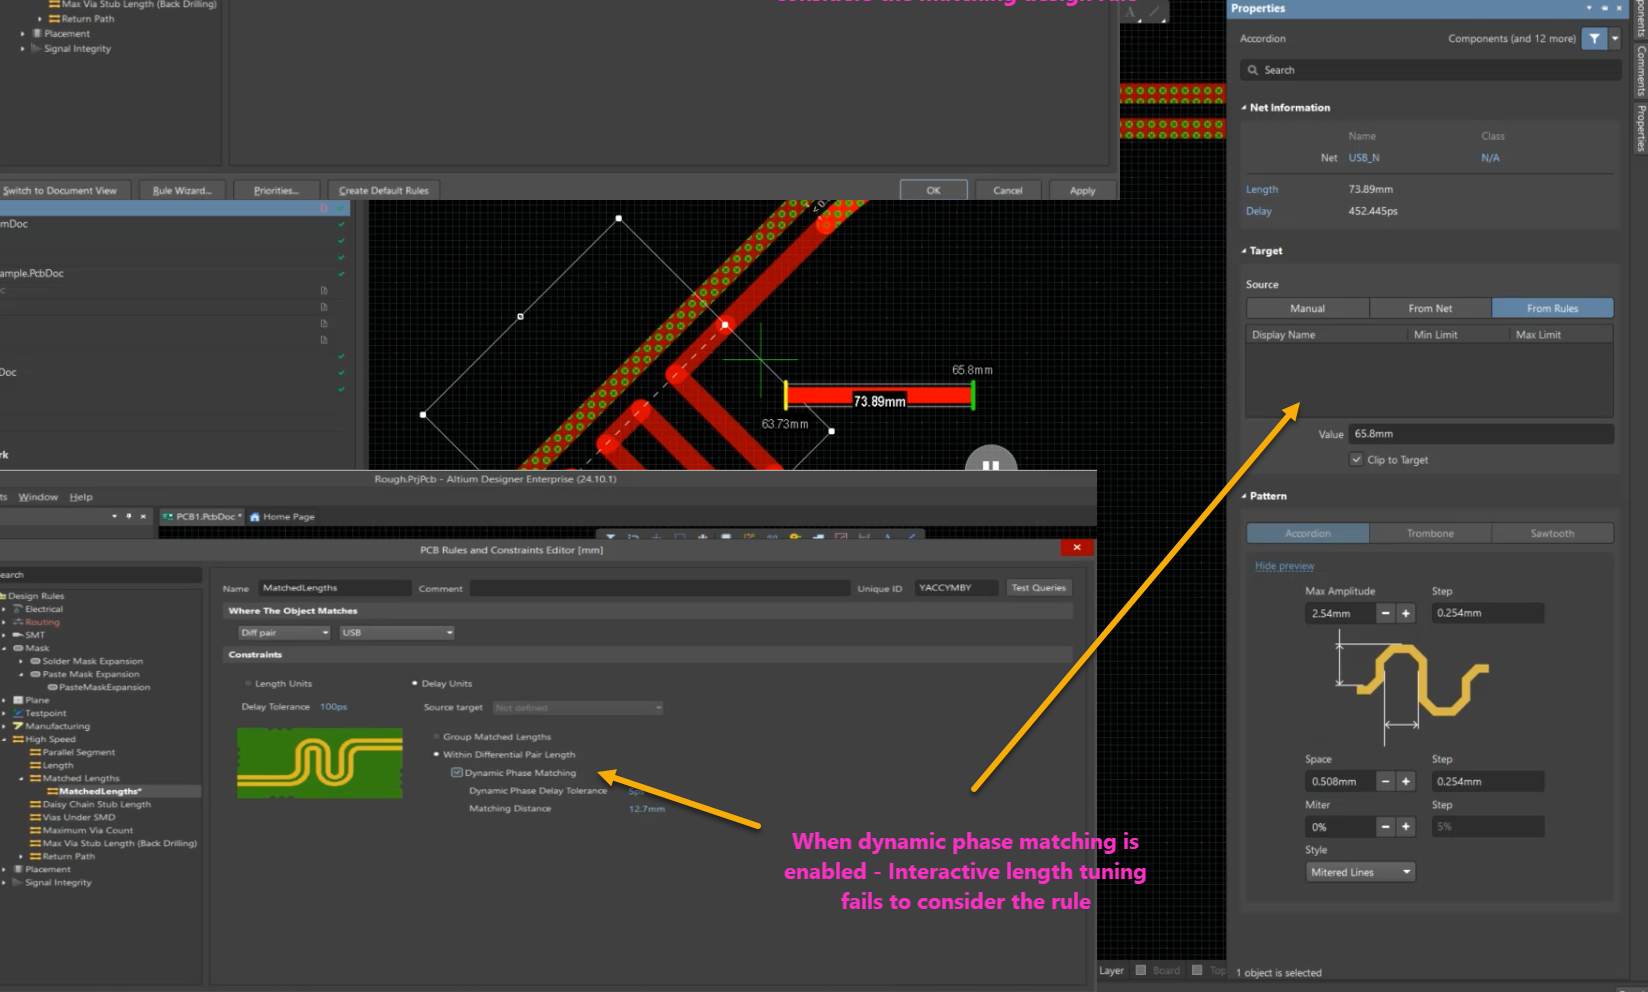Image resolution: width=1648 pixels, height=992 pixels.
Task: Click the Hide preview link
Action: [x=1284, y=566]
